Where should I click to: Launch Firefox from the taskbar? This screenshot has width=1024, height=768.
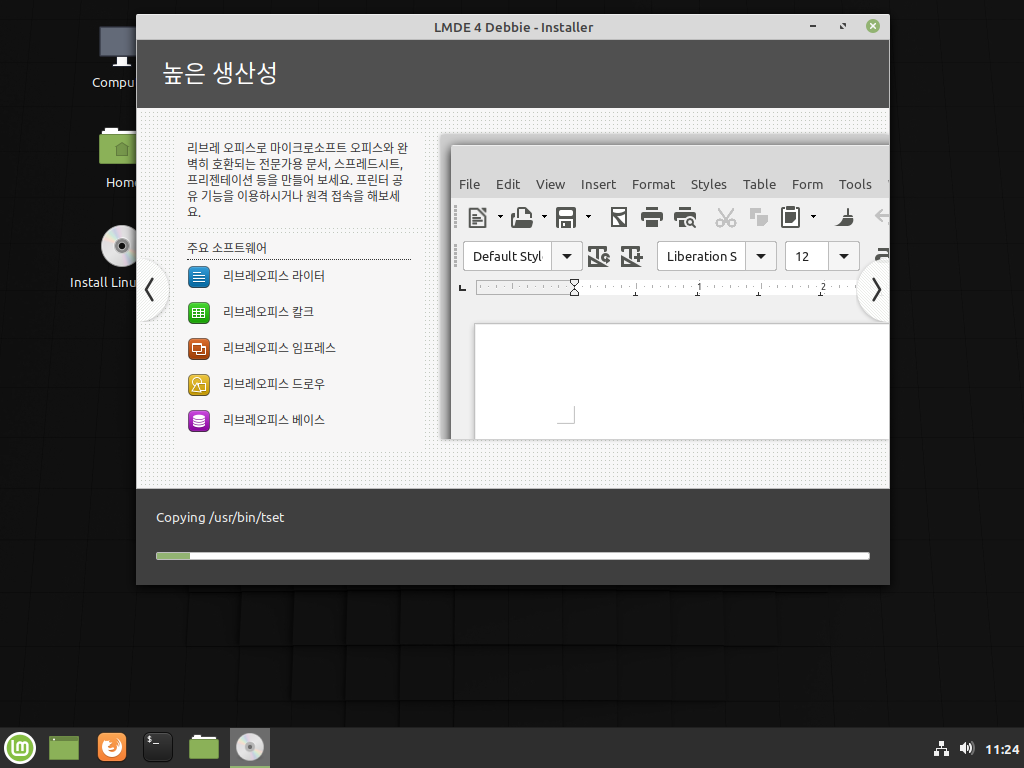[x=112, y=747]
